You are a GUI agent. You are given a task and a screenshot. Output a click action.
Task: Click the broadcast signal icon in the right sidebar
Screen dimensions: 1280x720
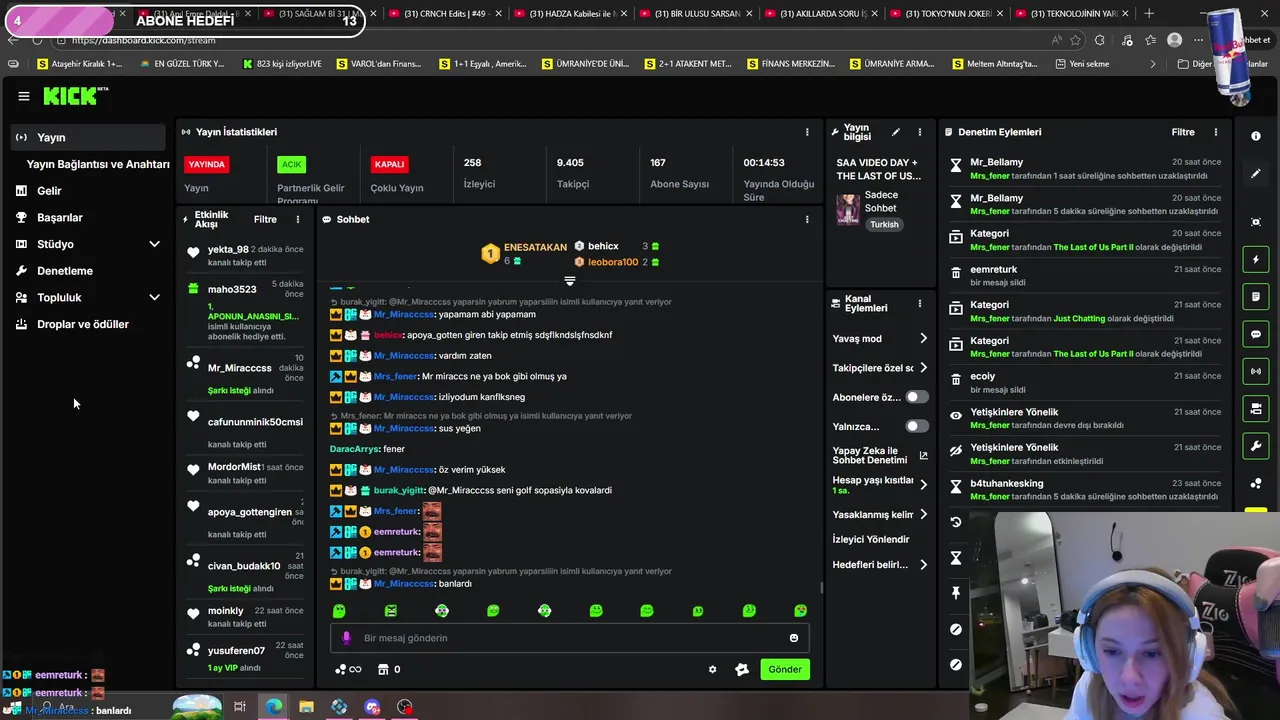coord(1256,371)
